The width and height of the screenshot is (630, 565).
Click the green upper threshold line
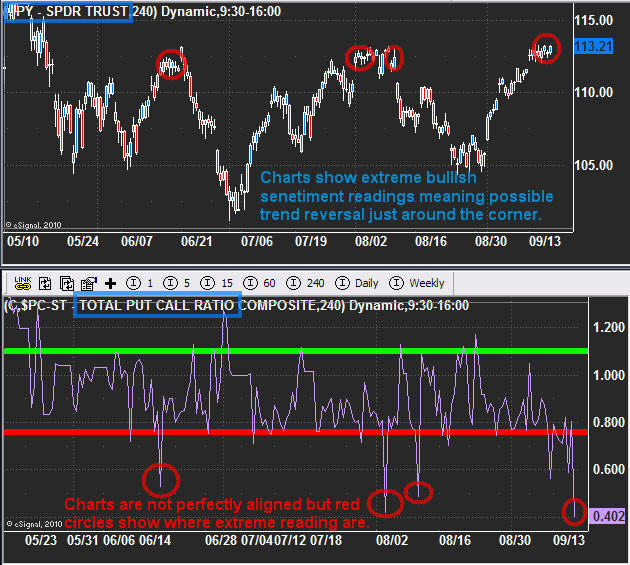[x=300, y=351]
